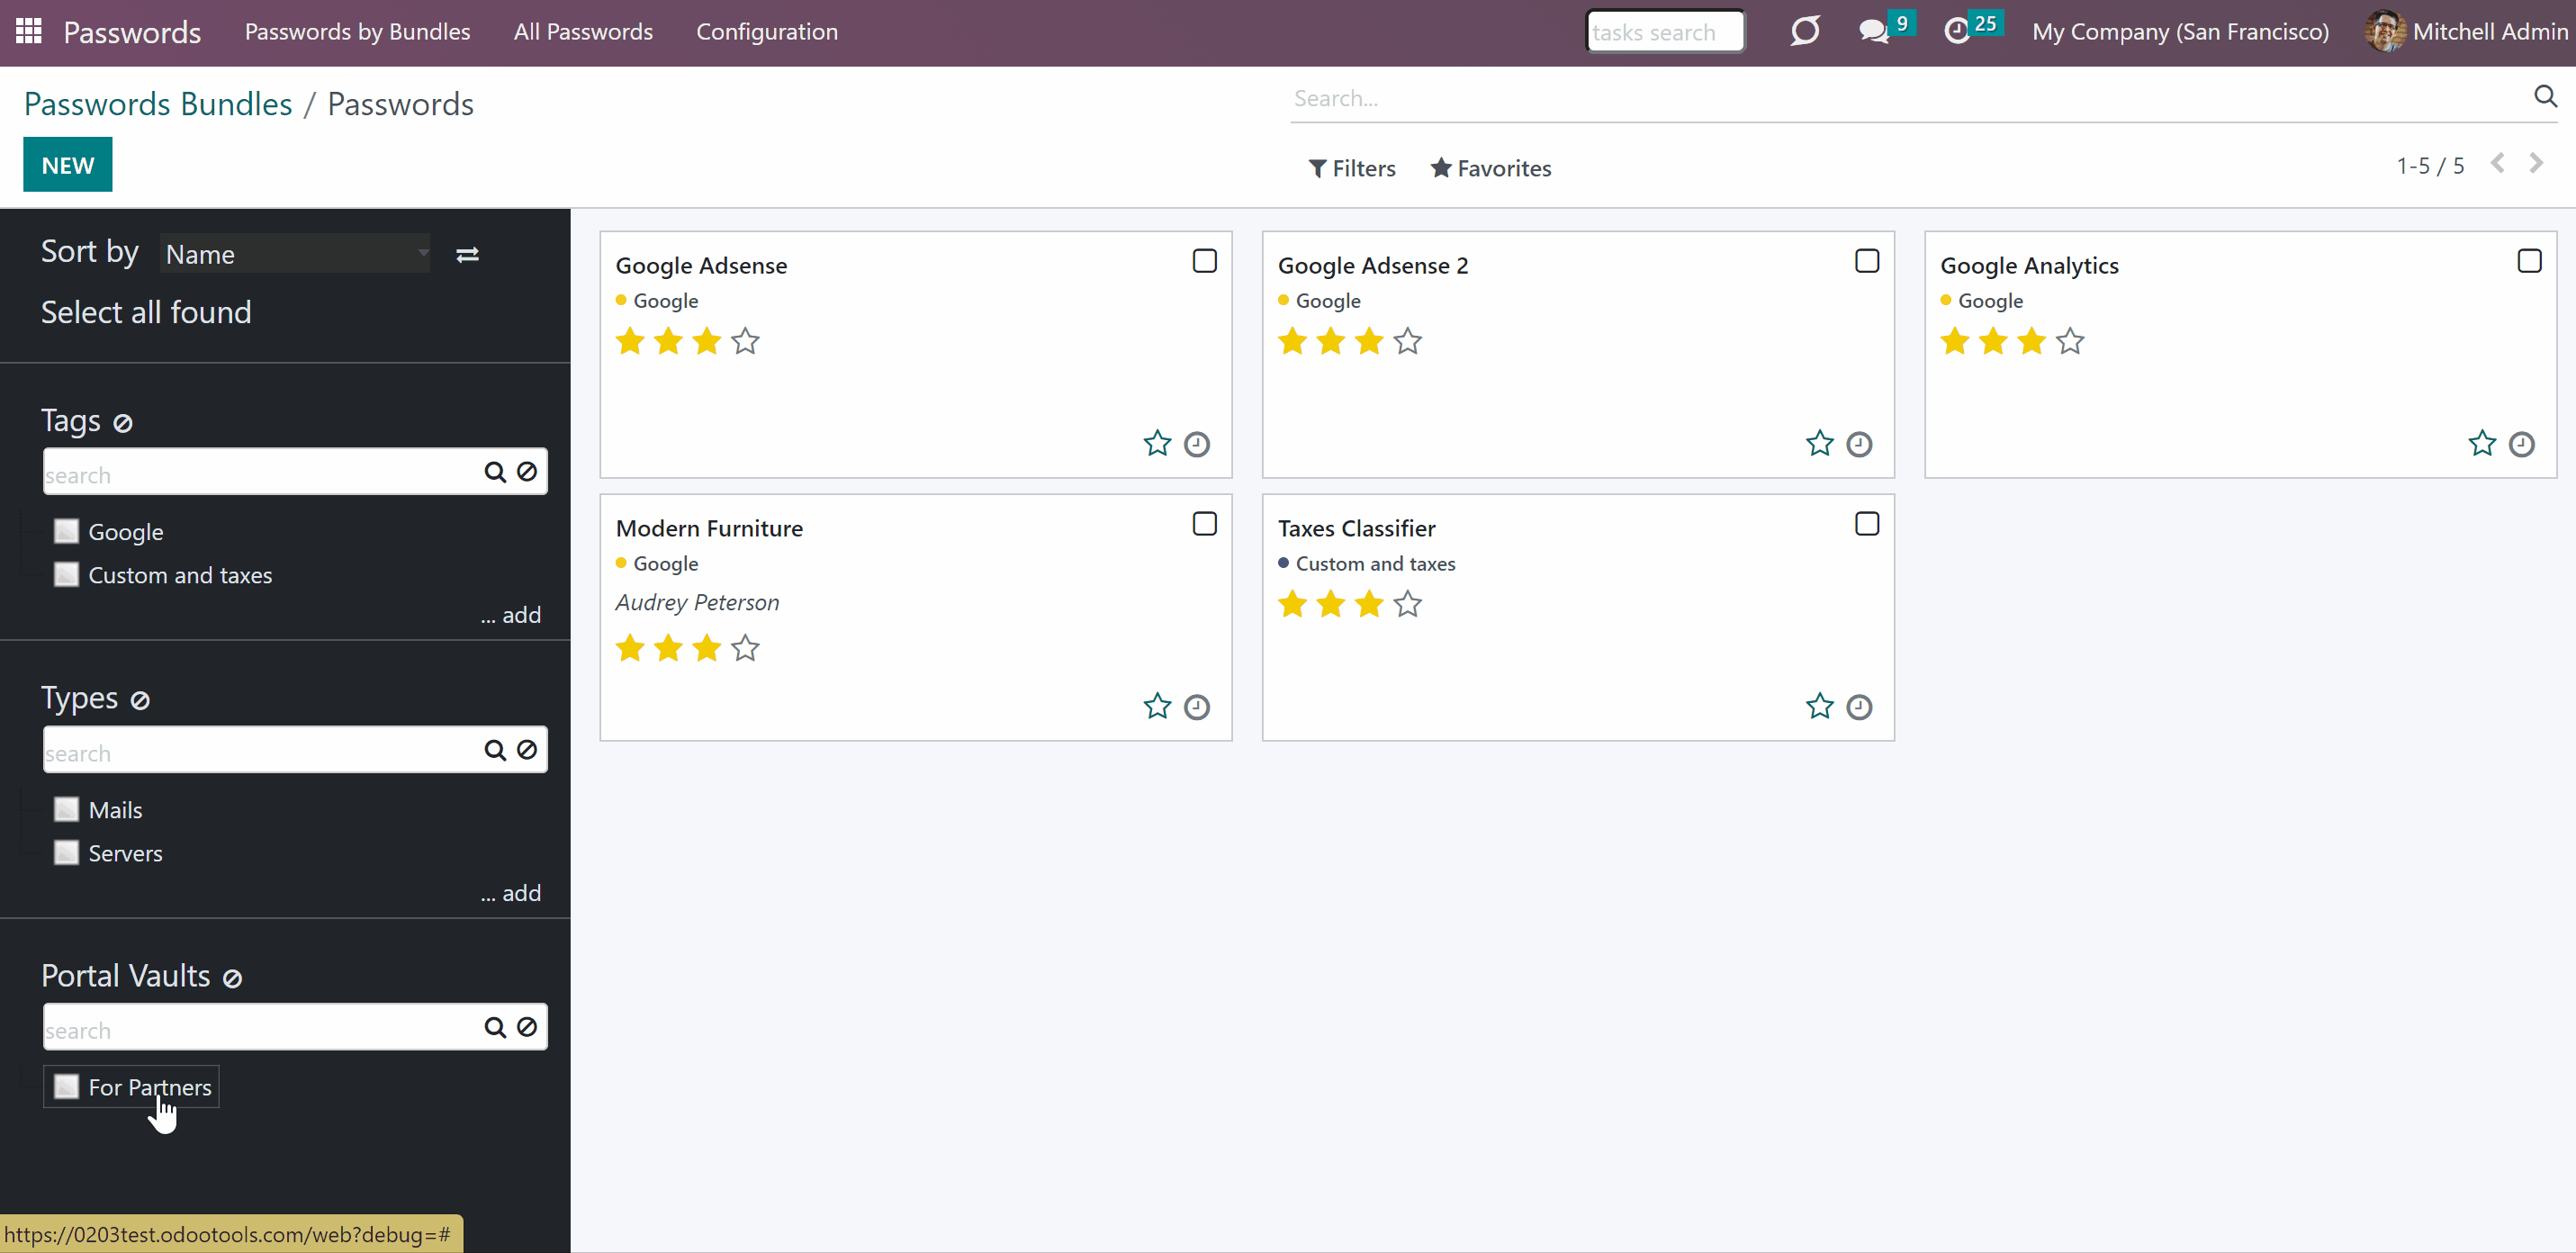This screenshot has height=1253, width=2576.
Task: Select the Google Adsense card checkbox
Action: 1205,261
